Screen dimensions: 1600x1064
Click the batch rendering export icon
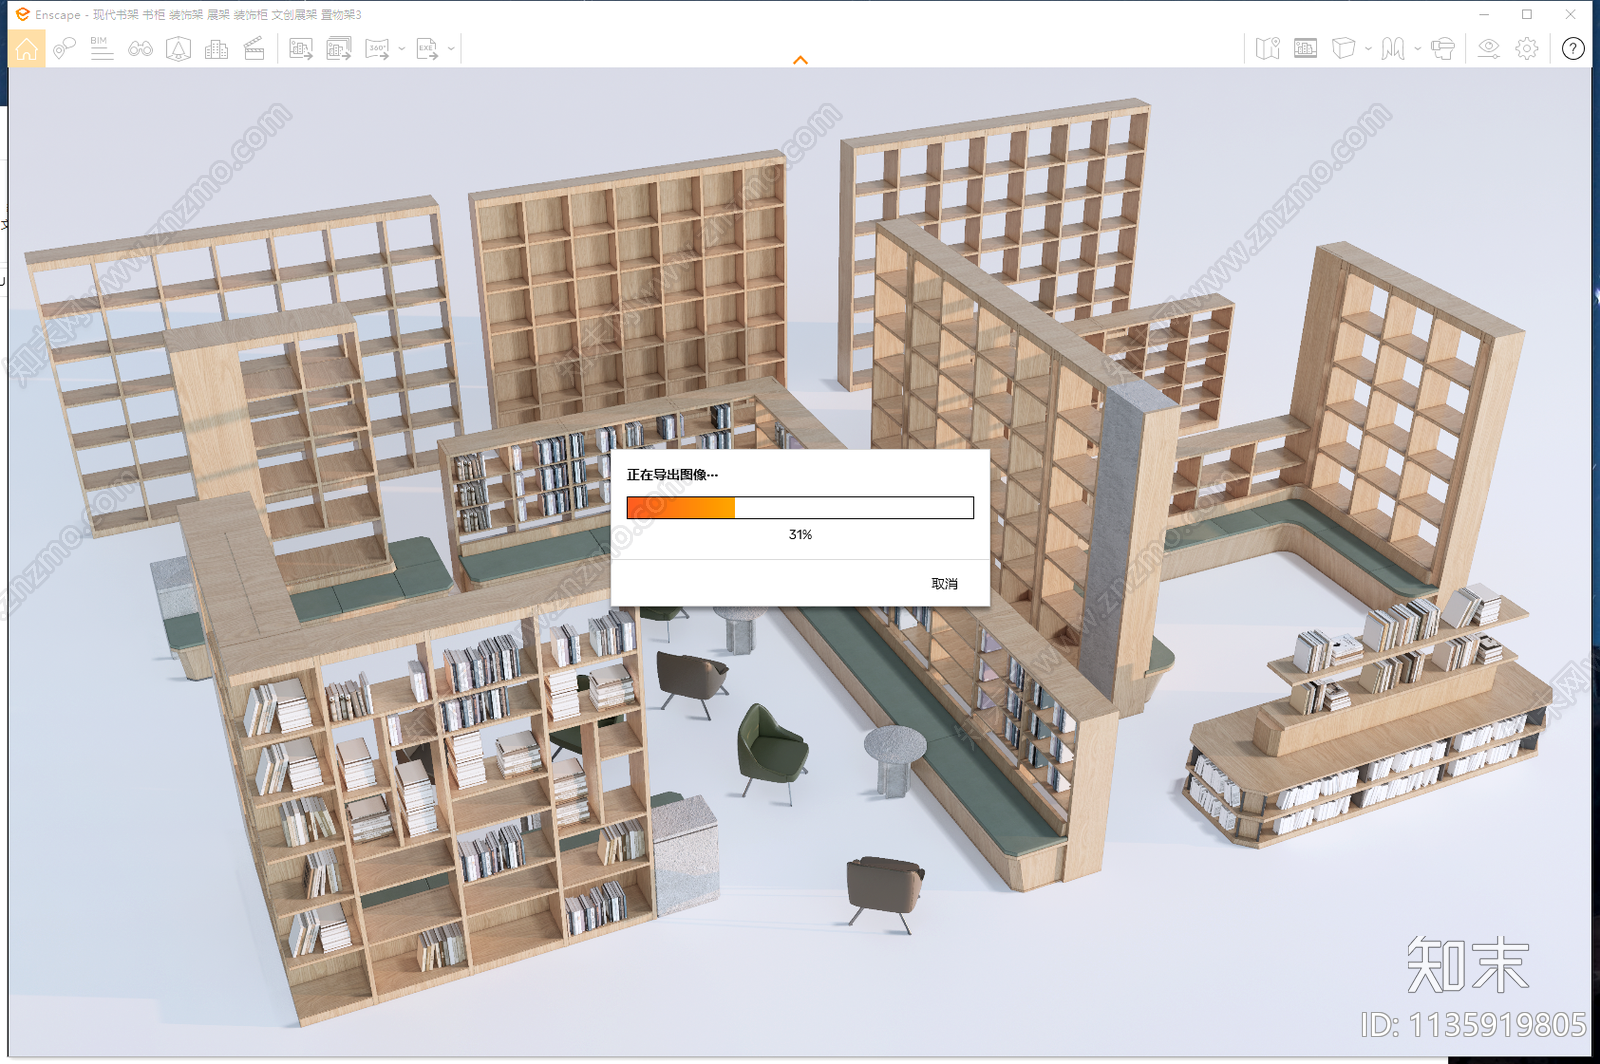339,48
